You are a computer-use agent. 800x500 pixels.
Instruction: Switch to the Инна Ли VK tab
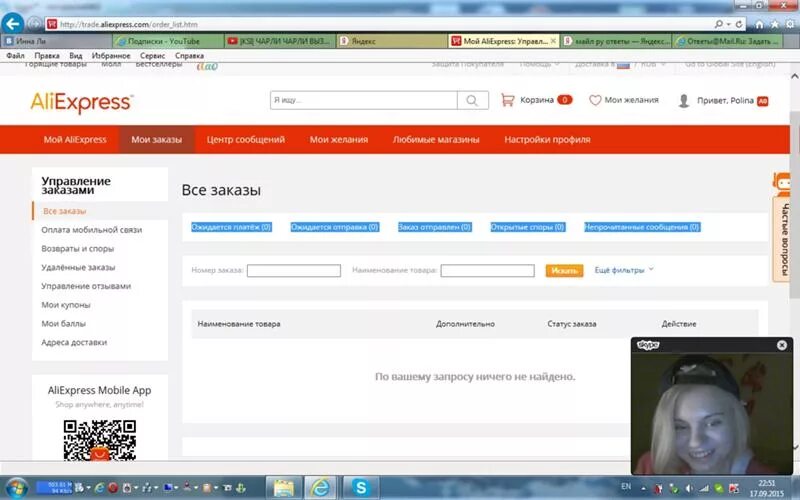[56, 41]
